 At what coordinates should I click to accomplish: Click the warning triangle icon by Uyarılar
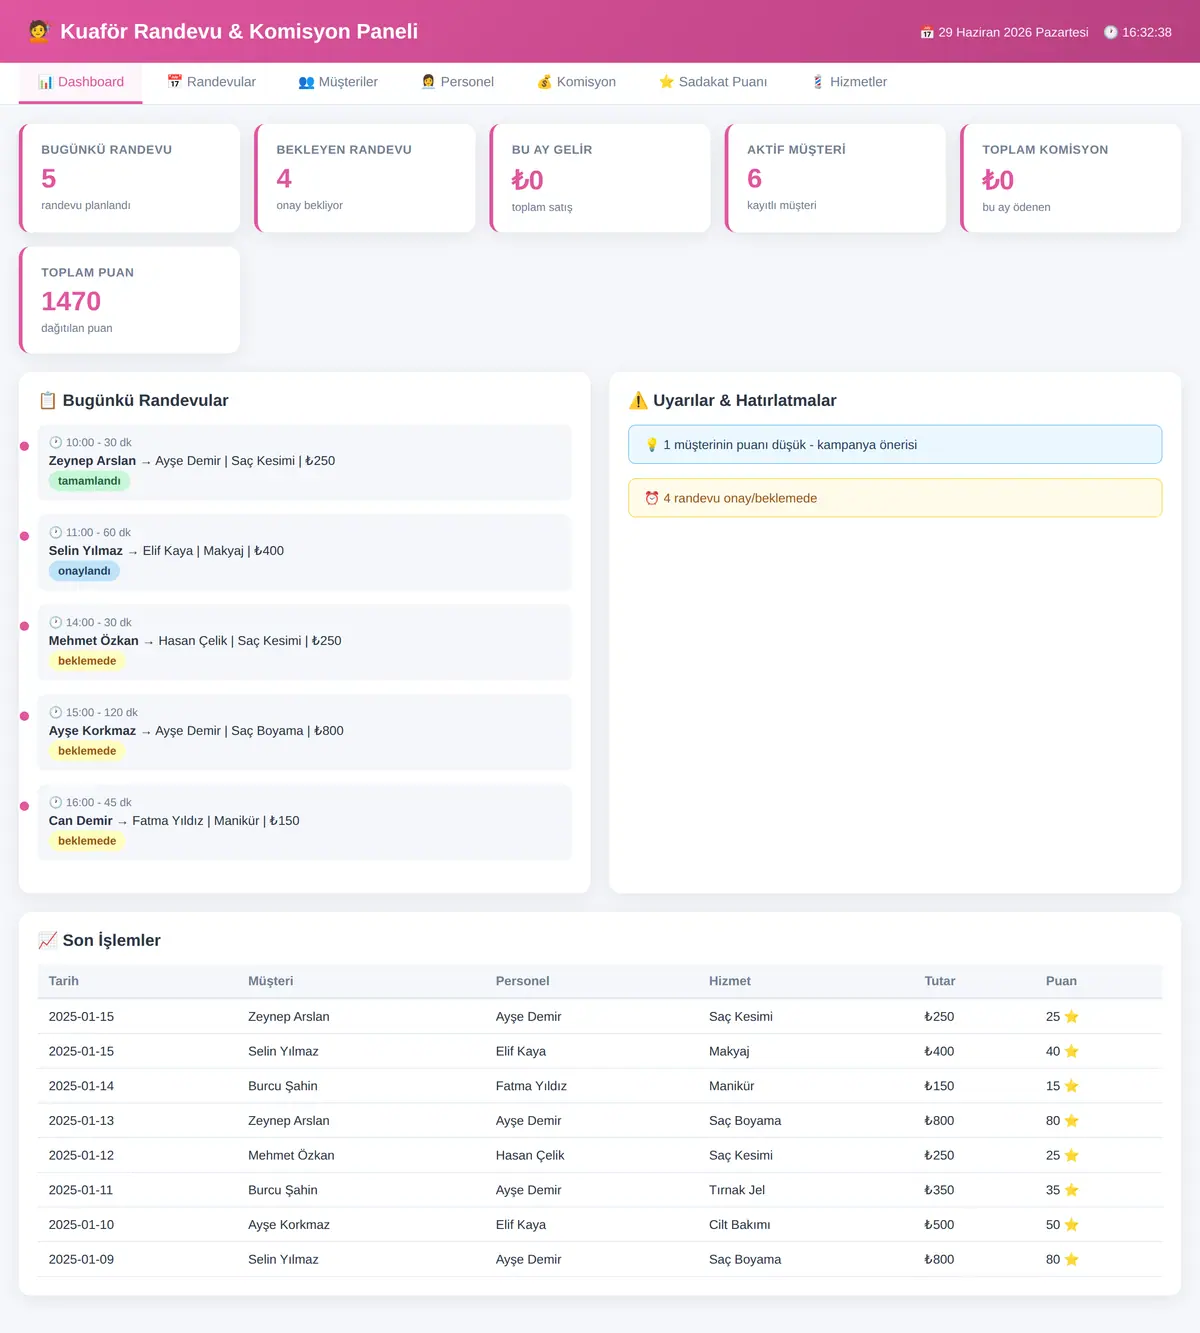(x=638, y=400)
